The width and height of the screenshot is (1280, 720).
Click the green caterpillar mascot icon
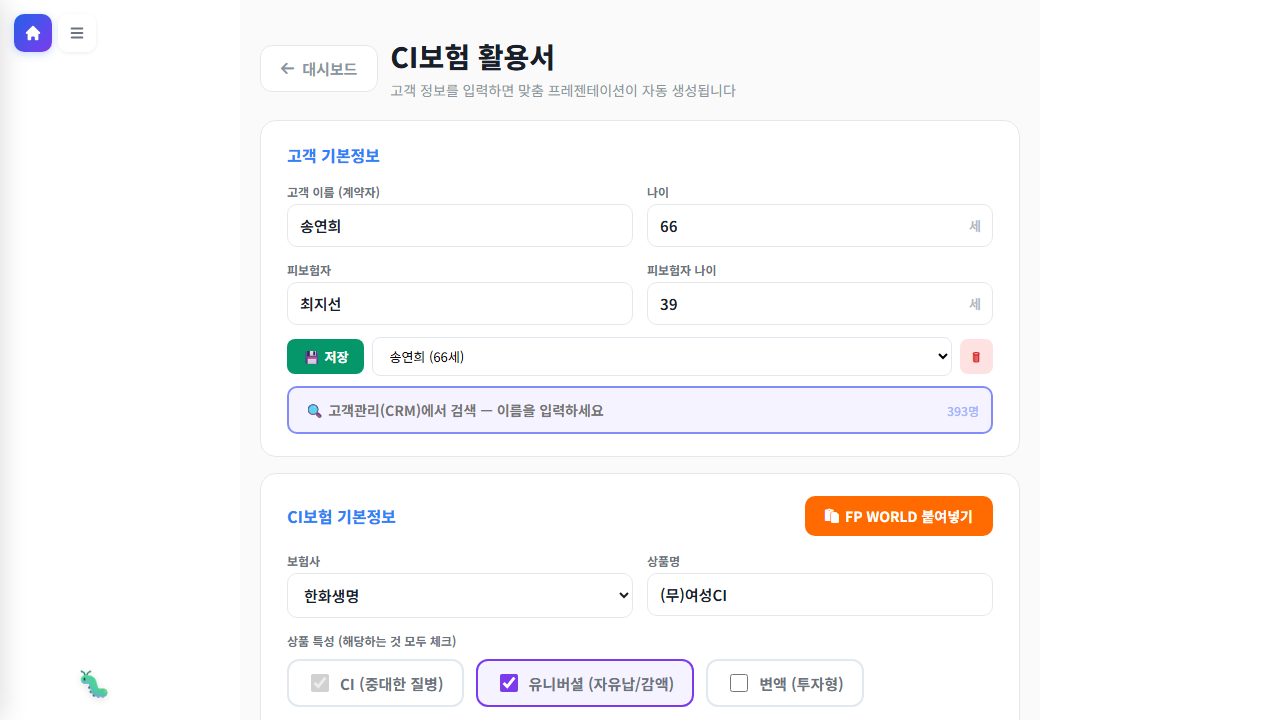93,684
